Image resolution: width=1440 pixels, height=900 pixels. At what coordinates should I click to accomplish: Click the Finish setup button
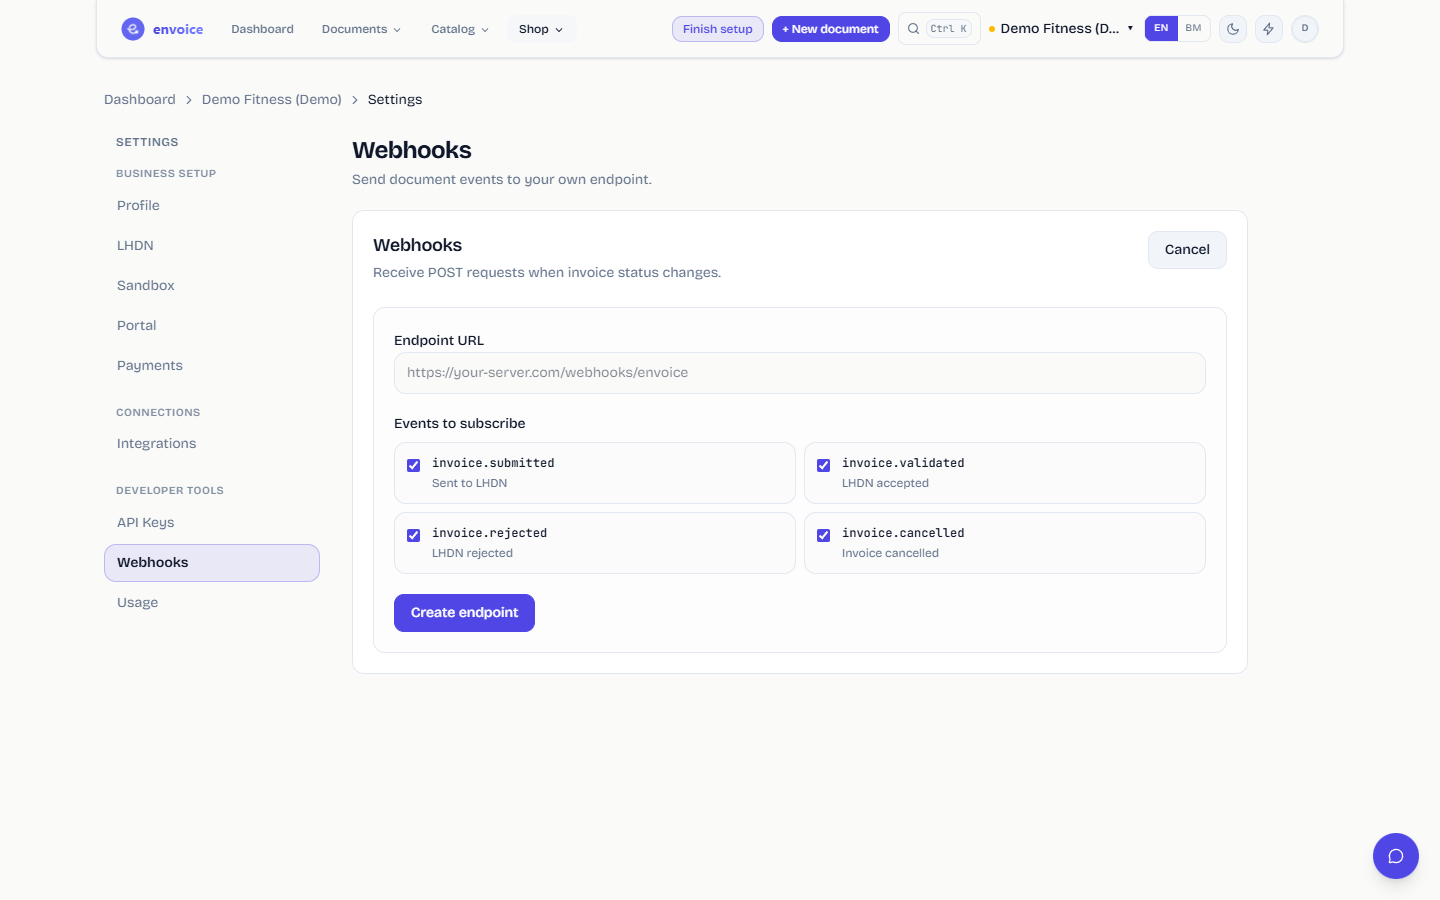point(718,29)
